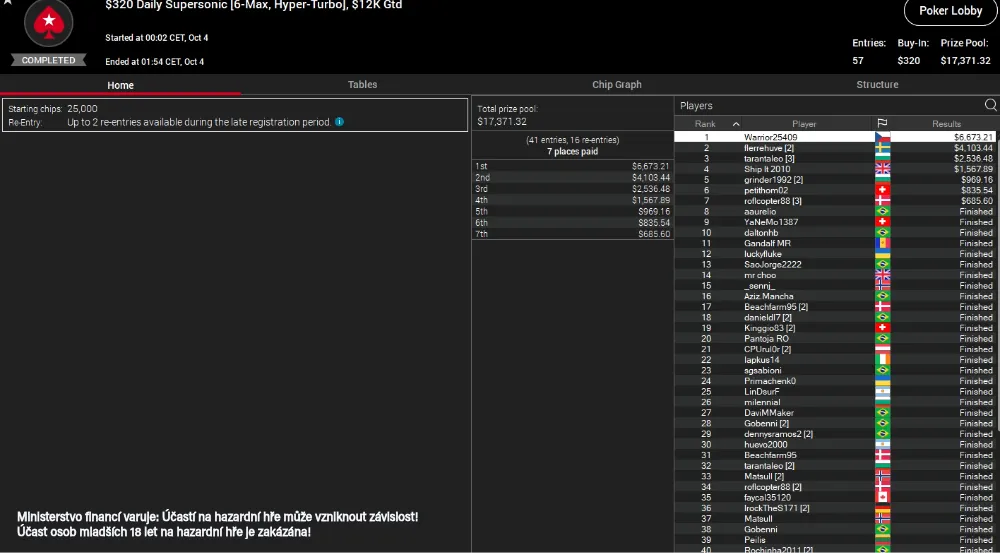Screen dimensions: 1000x553
Task: Click the Rank column header label
Action: coord(705,124)
